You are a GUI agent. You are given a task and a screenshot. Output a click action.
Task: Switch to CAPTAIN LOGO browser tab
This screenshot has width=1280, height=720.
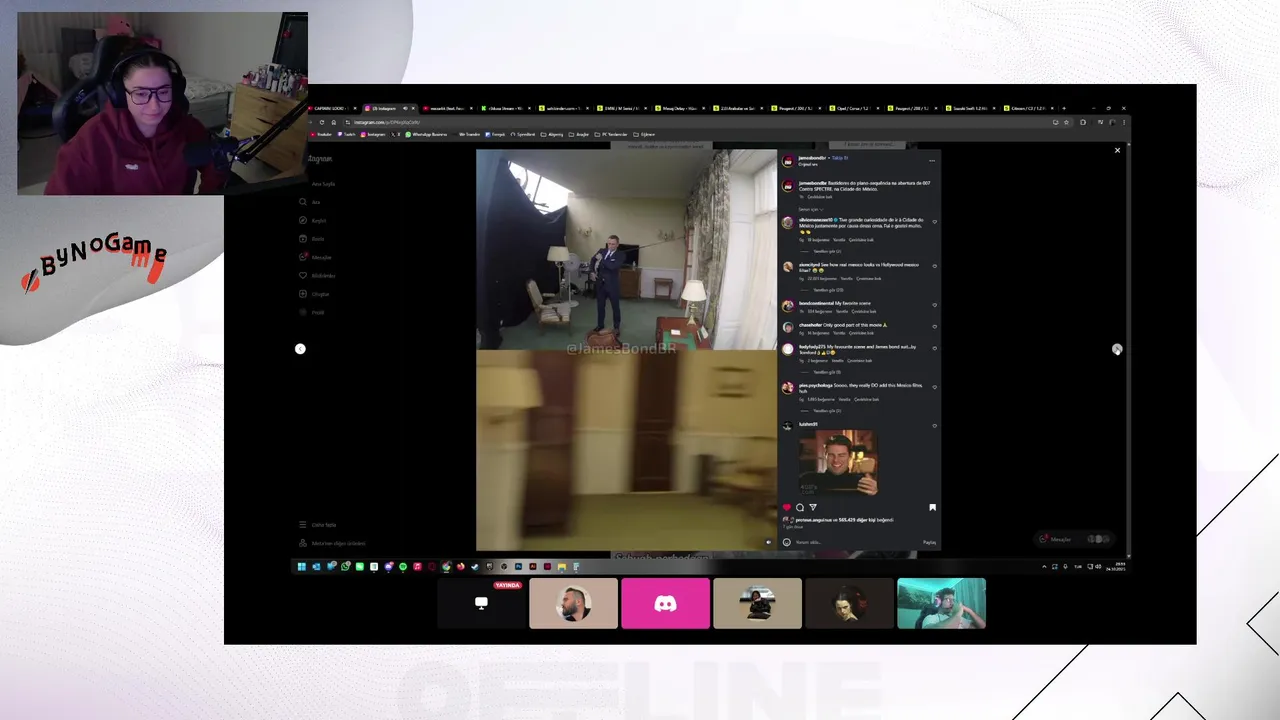(330, 108)
